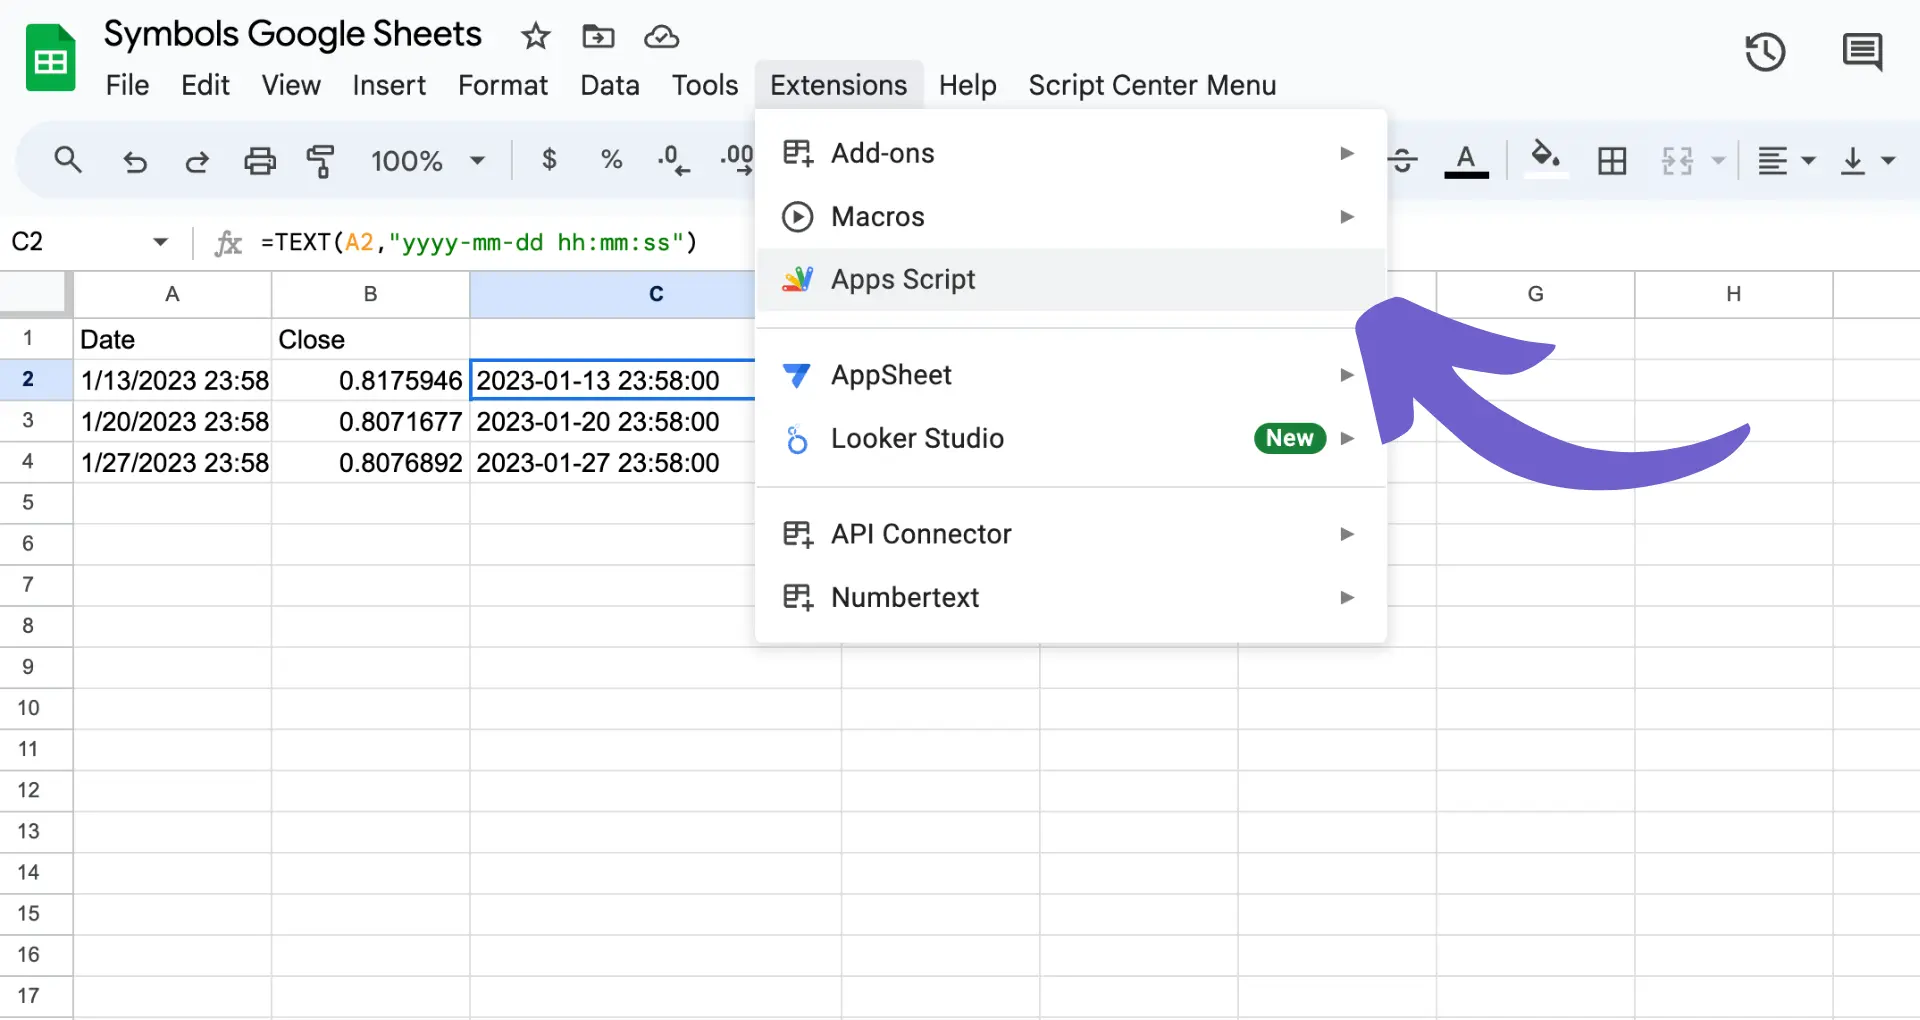
Task: Redo the last action
Action: pos(197,161)
